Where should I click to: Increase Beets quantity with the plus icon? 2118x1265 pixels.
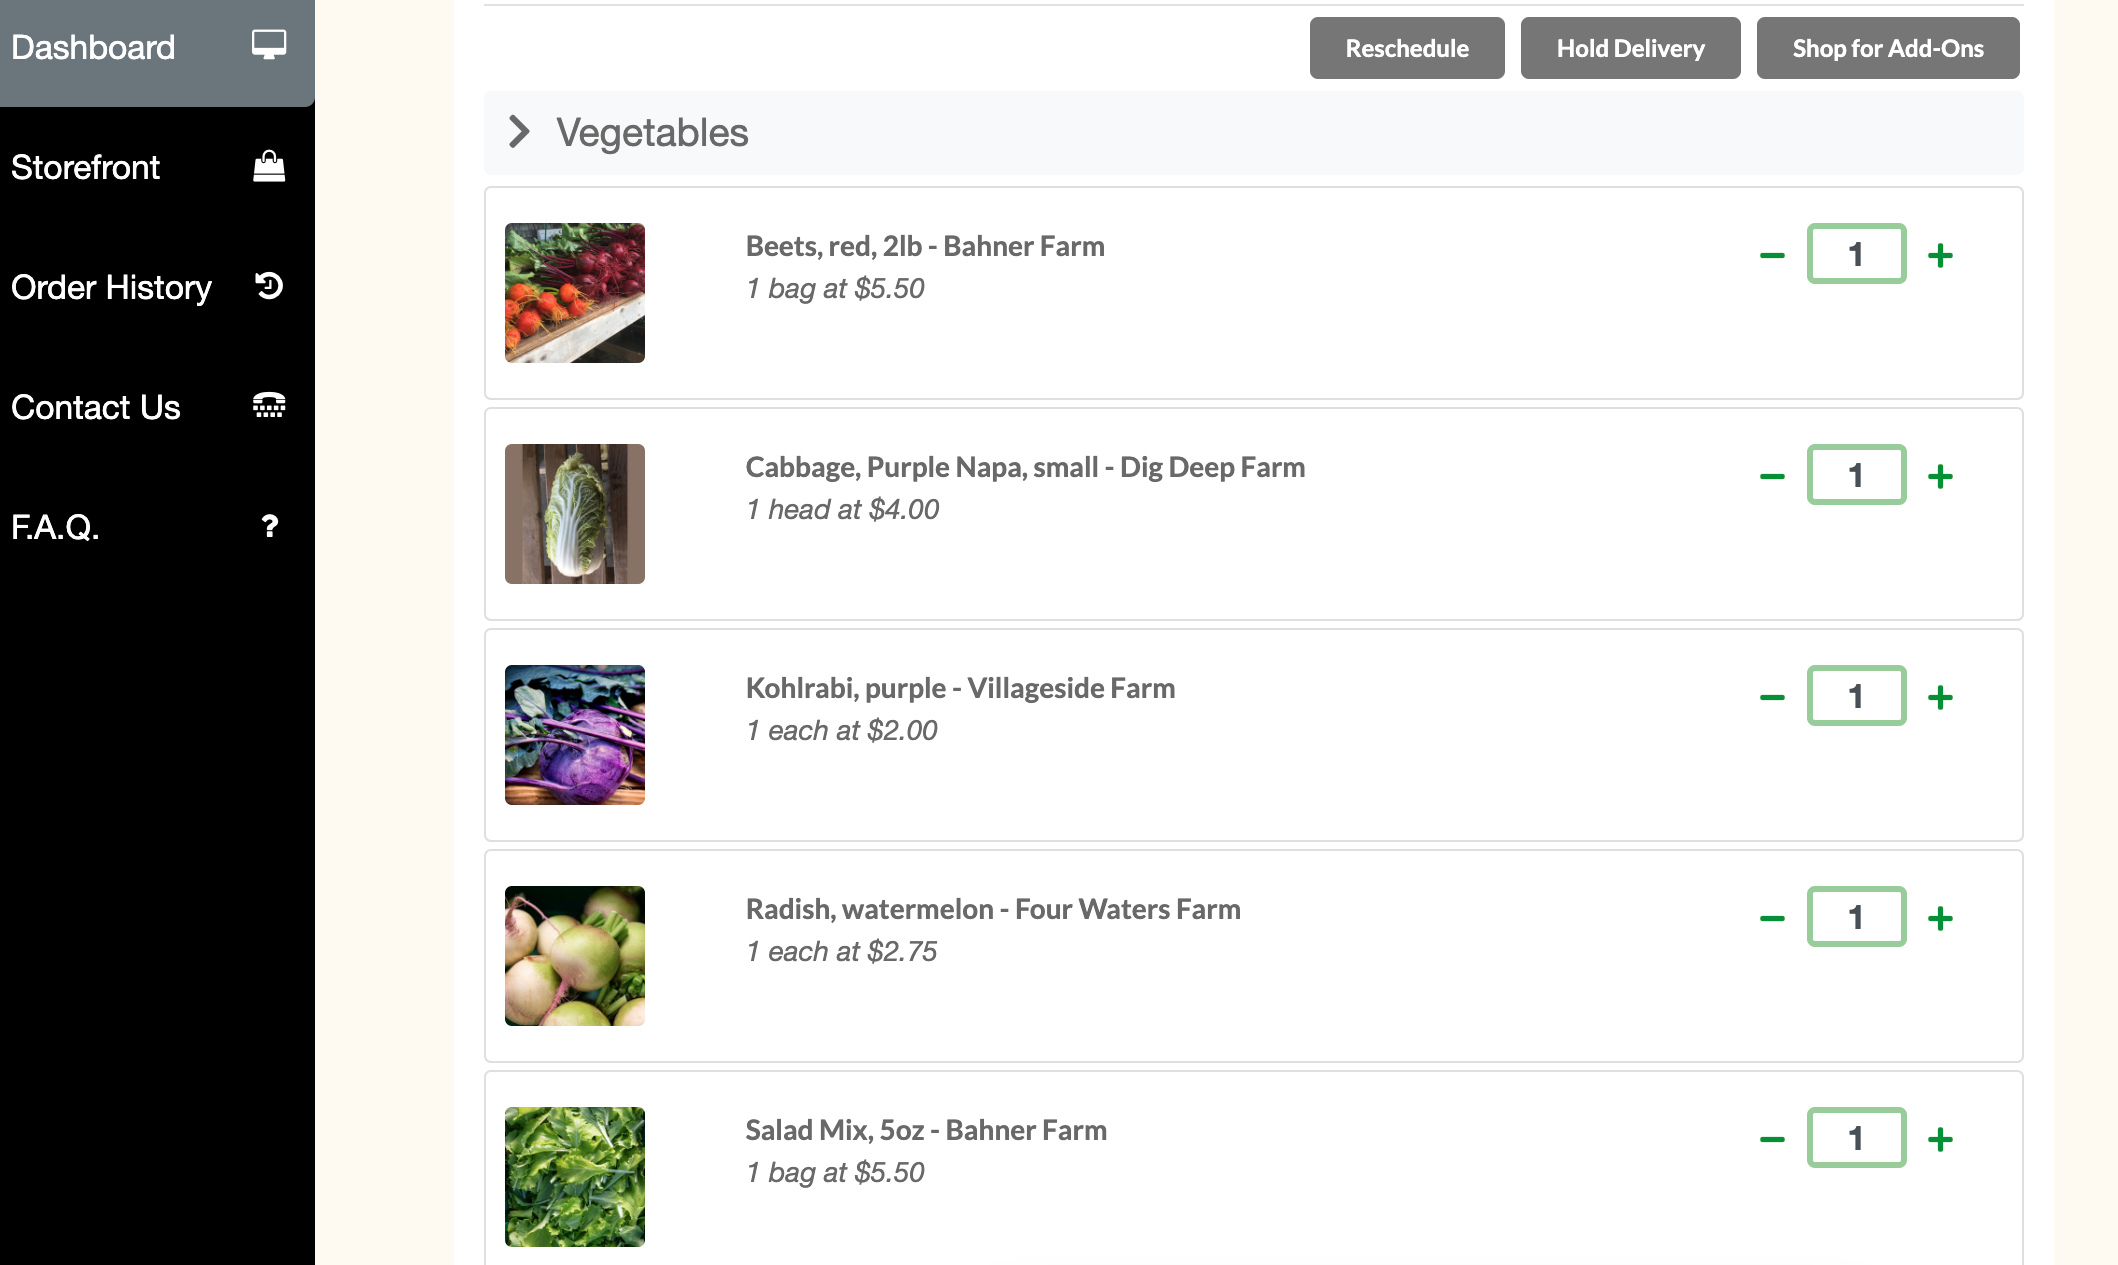(x=1940, y=254)
